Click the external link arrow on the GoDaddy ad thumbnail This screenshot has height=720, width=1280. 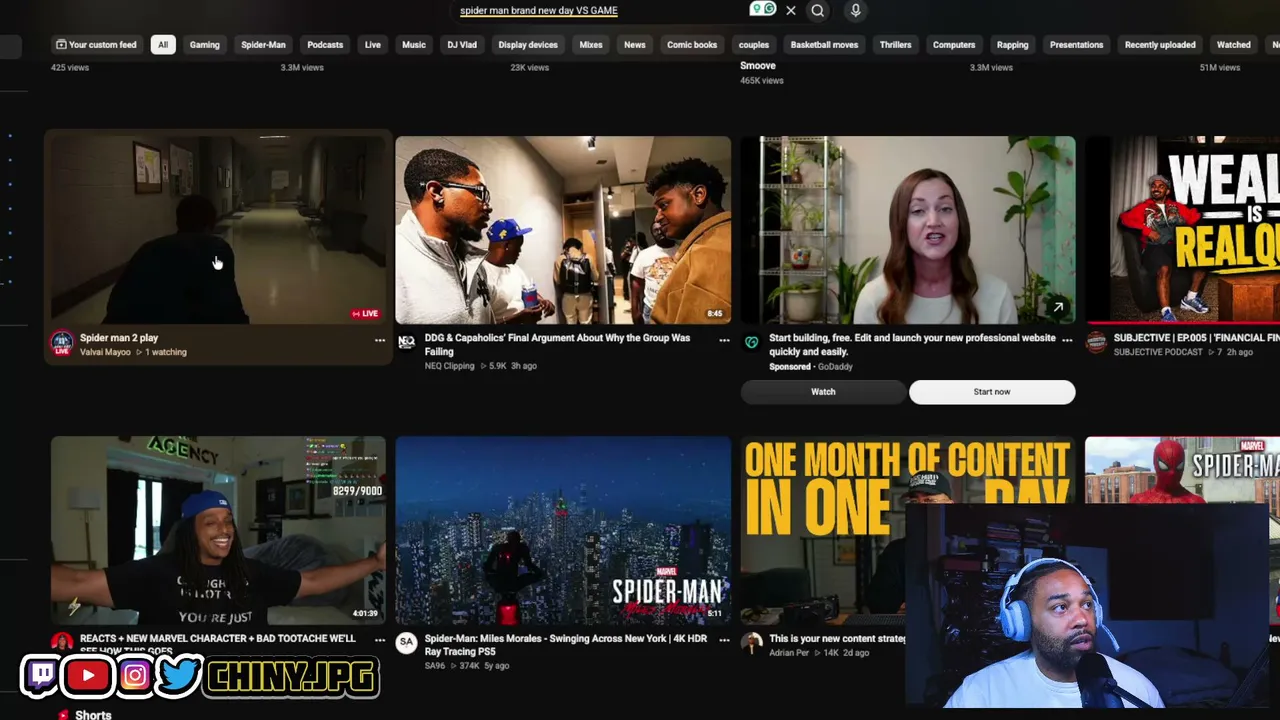(1057, 308)
